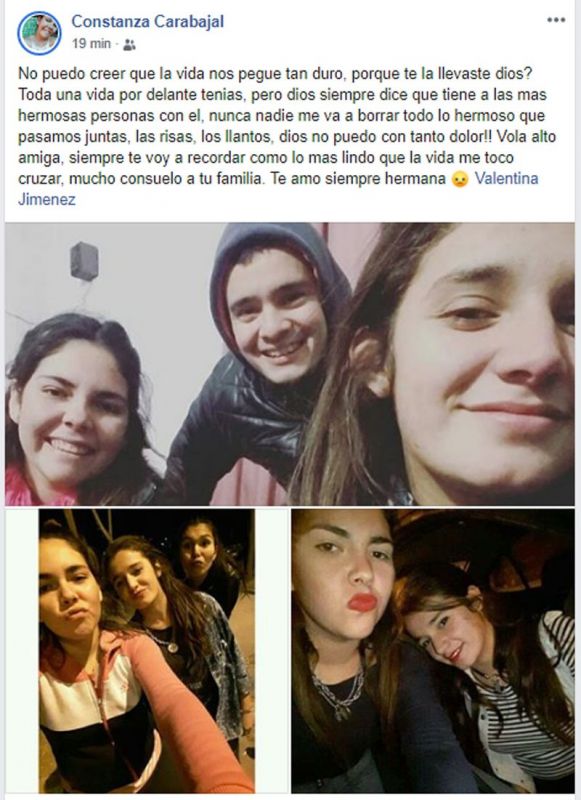
Task: Click the gray wall box in top photo
Action: point(84,261)
